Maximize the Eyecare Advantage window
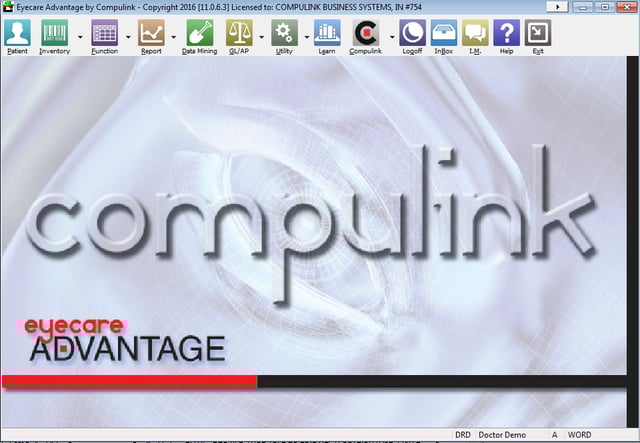 tap(605, 7)
